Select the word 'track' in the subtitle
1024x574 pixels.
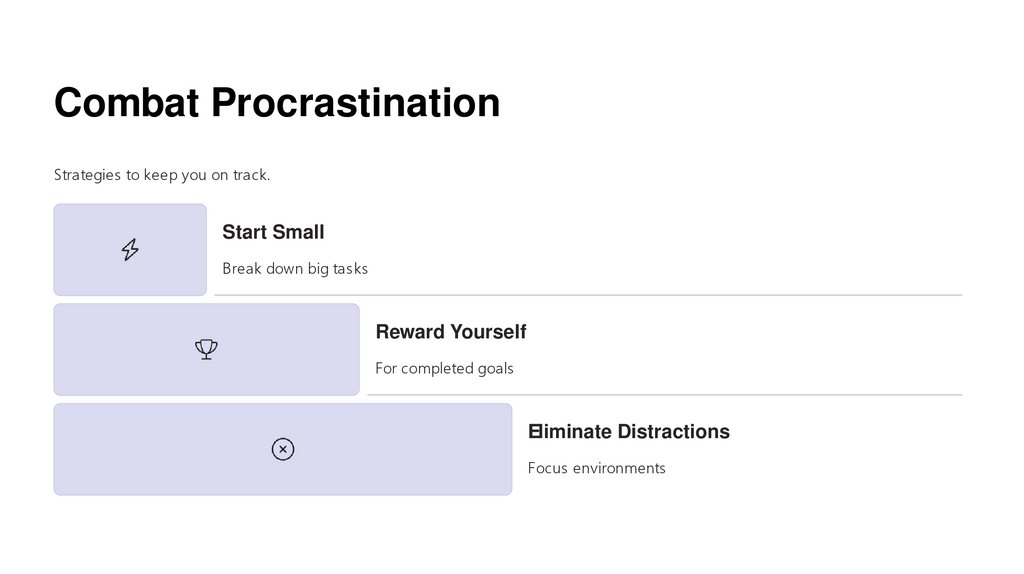pos(250,175)
